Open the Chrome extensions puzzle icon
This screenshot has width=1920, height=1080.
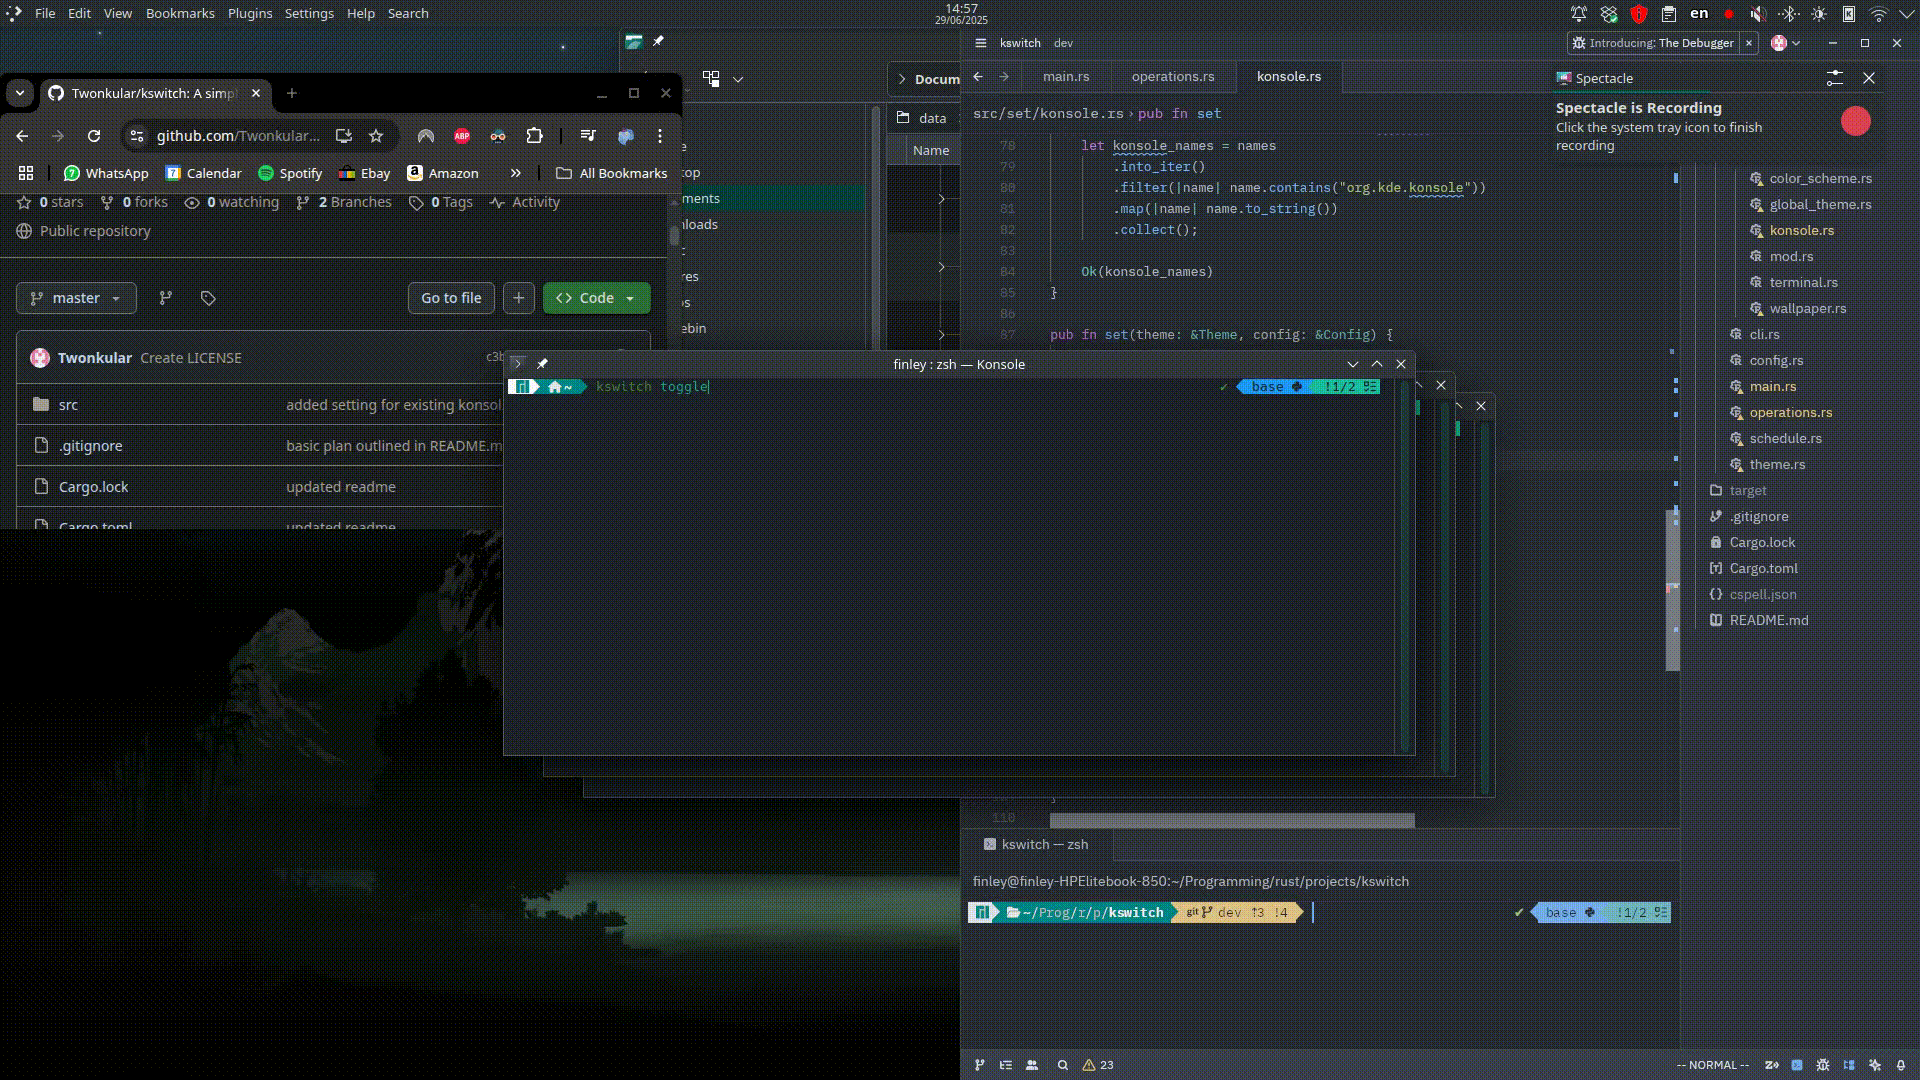pos(535,136)
